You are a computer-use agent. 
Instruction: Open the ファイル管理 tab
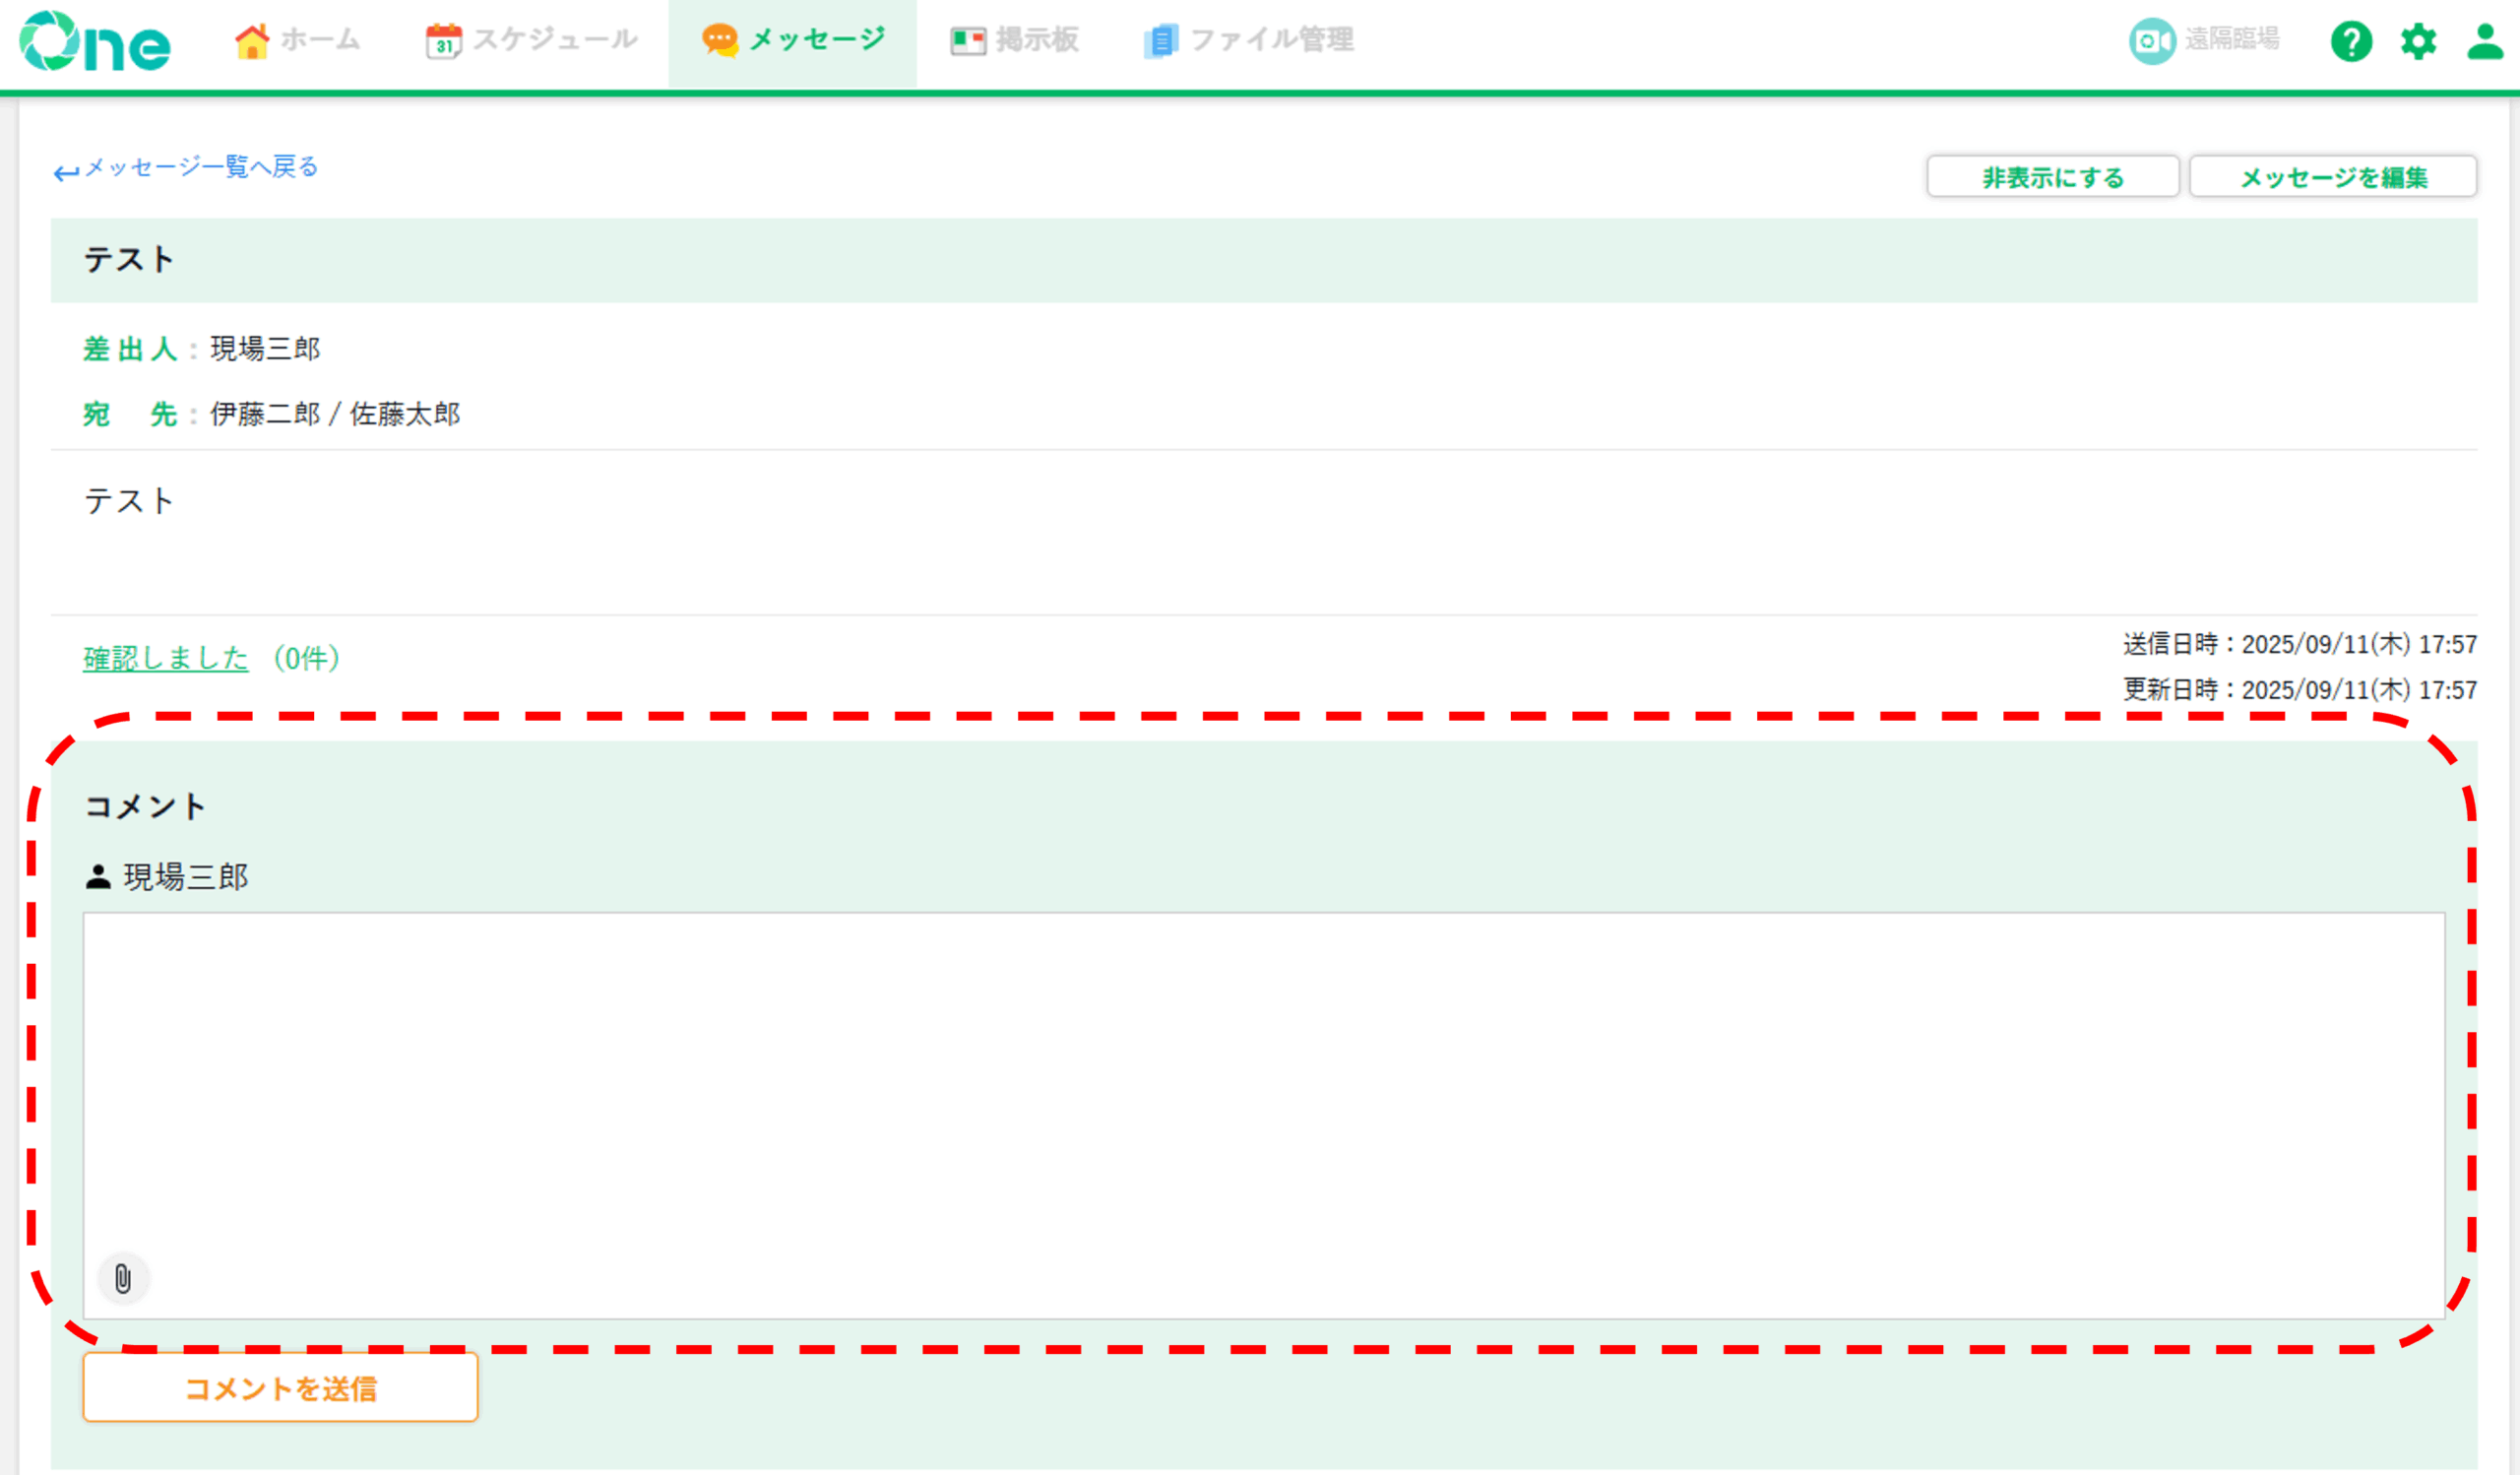(1271, 40)
